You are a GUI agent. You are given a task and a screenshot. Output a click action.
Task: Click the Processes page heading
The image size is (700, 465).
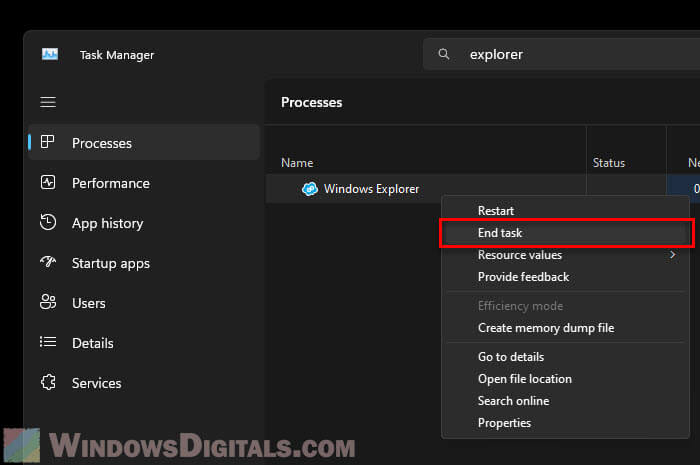(x=312, y=103)
